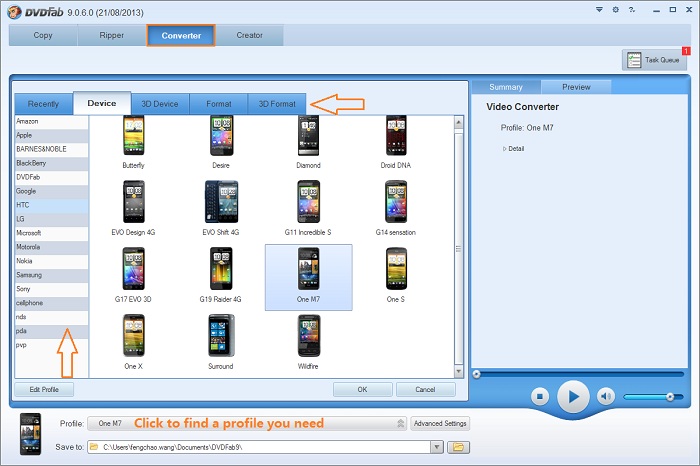This screenshot has width=700, height=466.
Task: Switch to the 3D Device tab
Action: [x=160, y=104]
